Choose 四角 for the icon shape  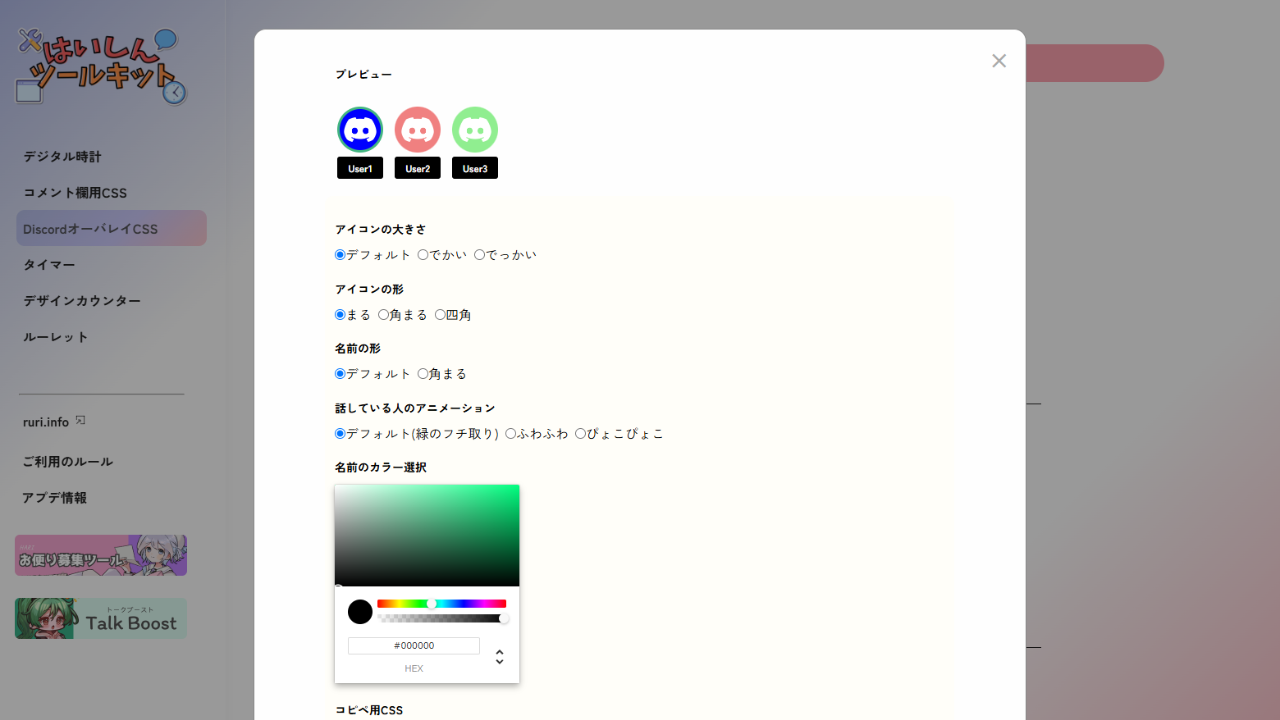(440, 314)
